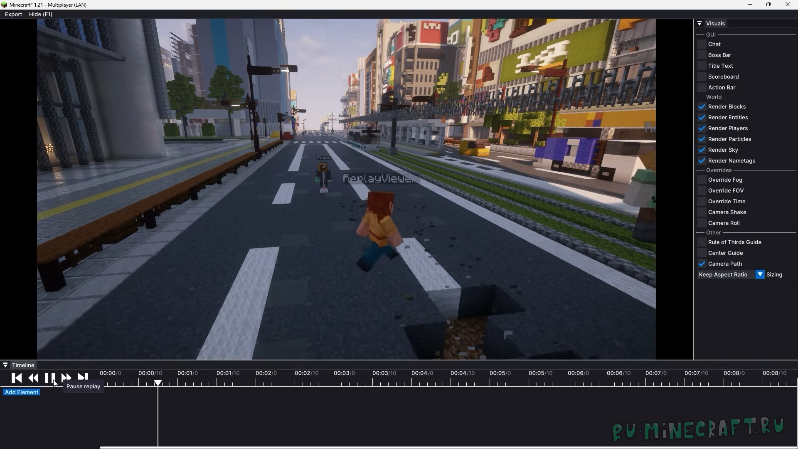The height and width of the screenshot is (449, 798).
Task: Open the Keep Aspect Ratio sizing dropdown
Action: pos(731,275)
